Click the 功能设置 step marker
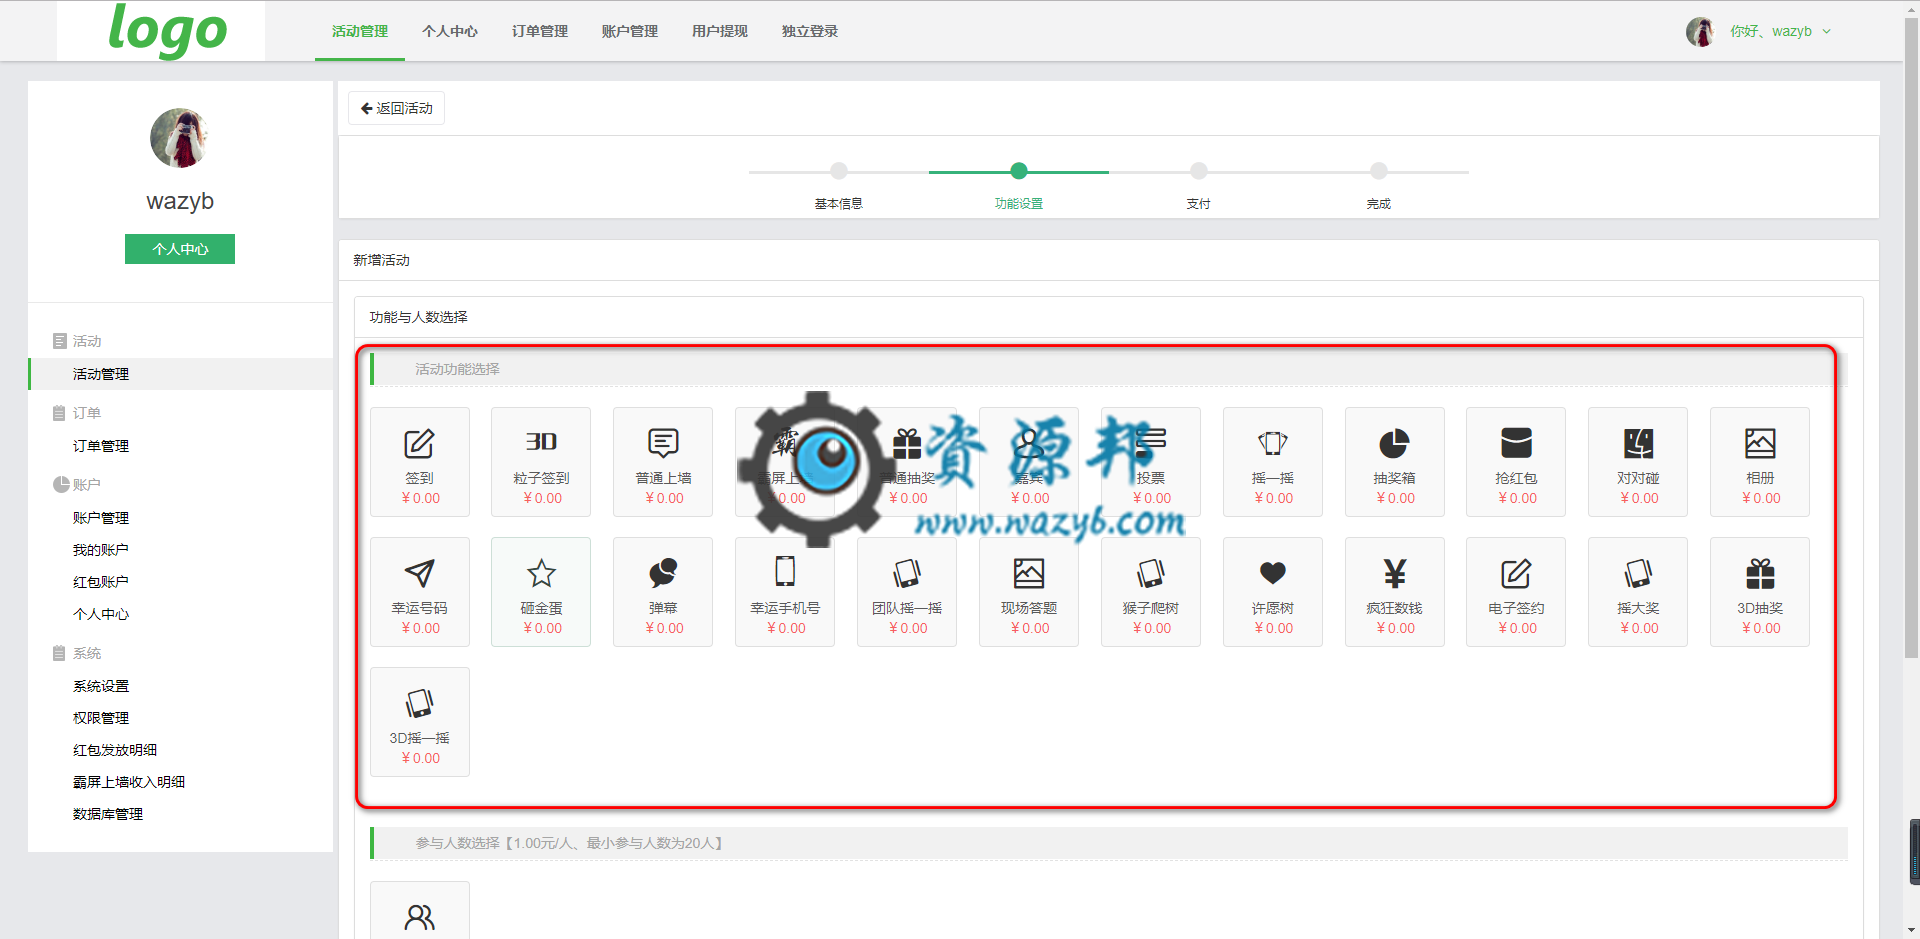Screen dimensions: 1920x939 (1019, 171)
